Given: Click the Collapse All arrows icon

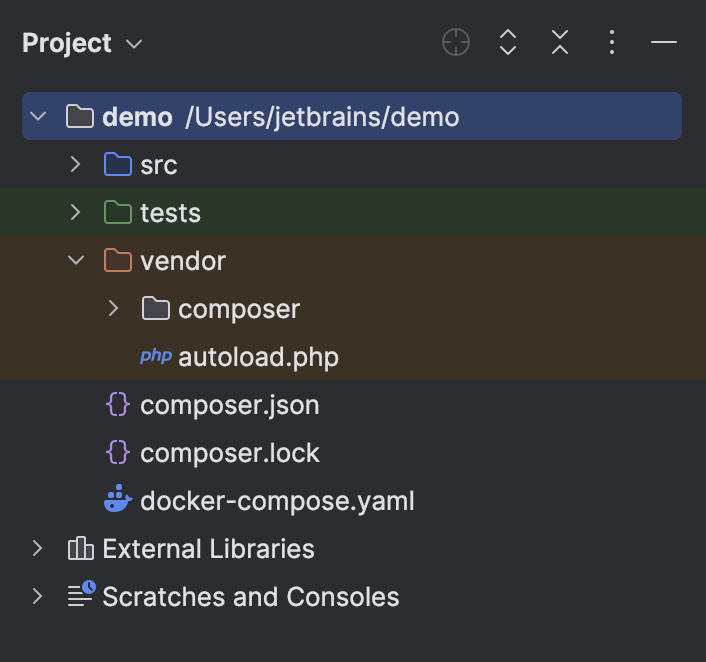Looking at the screenshot, I should point(560,42).
